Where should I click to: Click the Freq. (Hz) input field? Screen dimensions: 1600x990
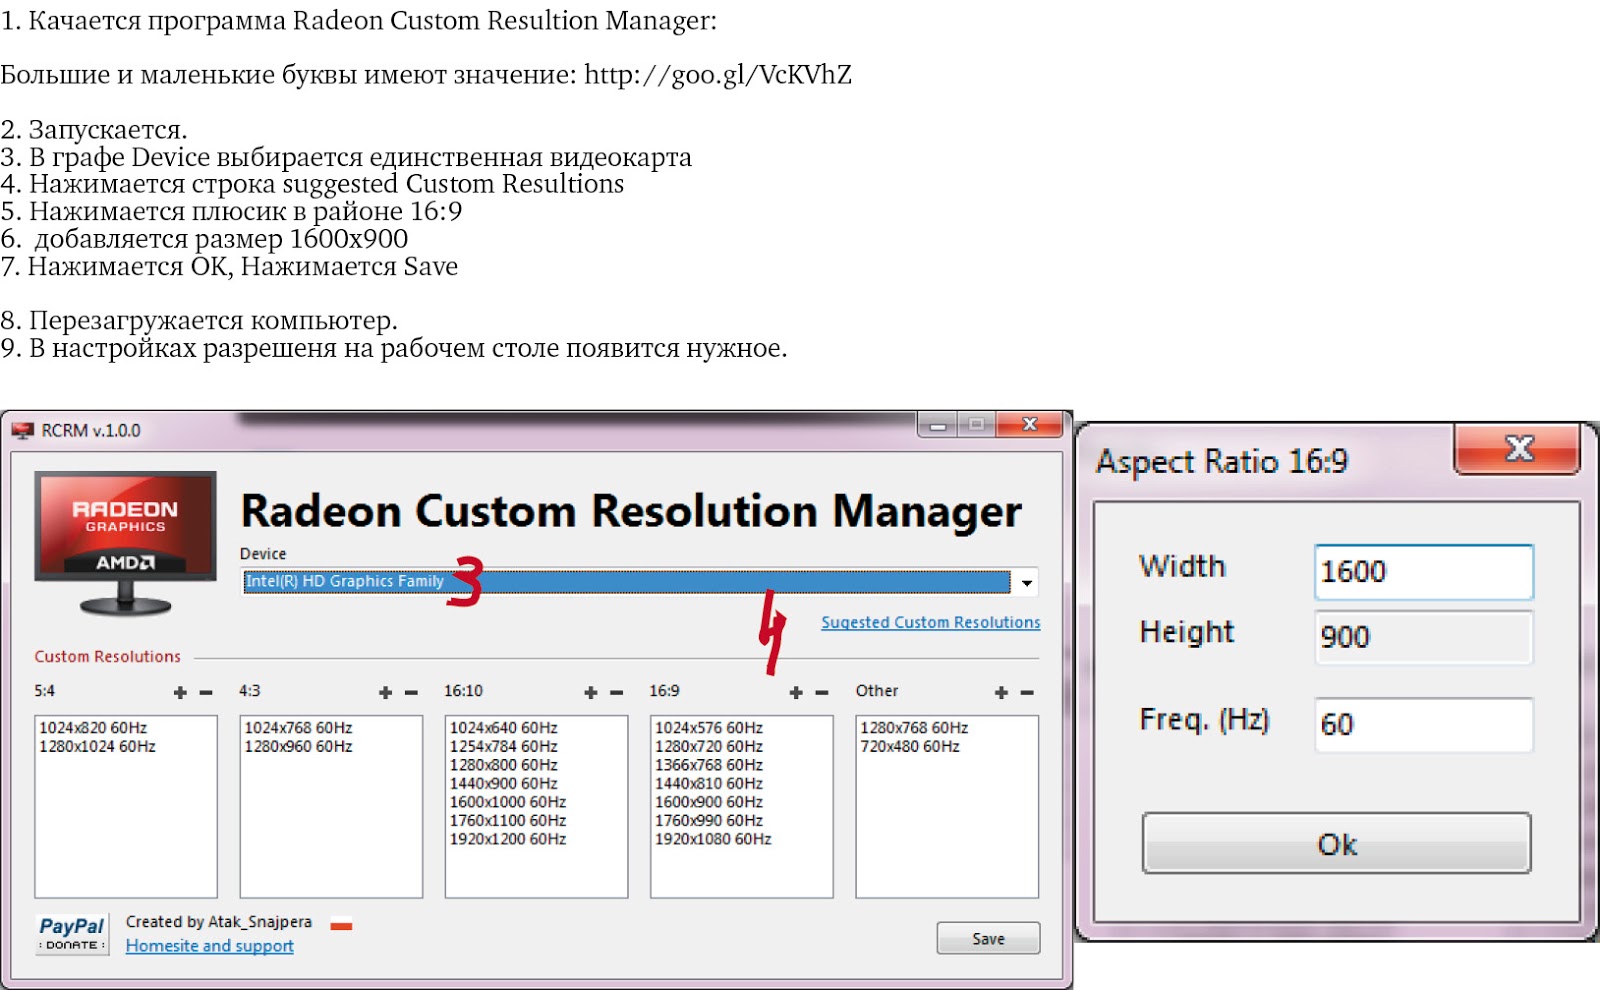tap(1423, 724)
